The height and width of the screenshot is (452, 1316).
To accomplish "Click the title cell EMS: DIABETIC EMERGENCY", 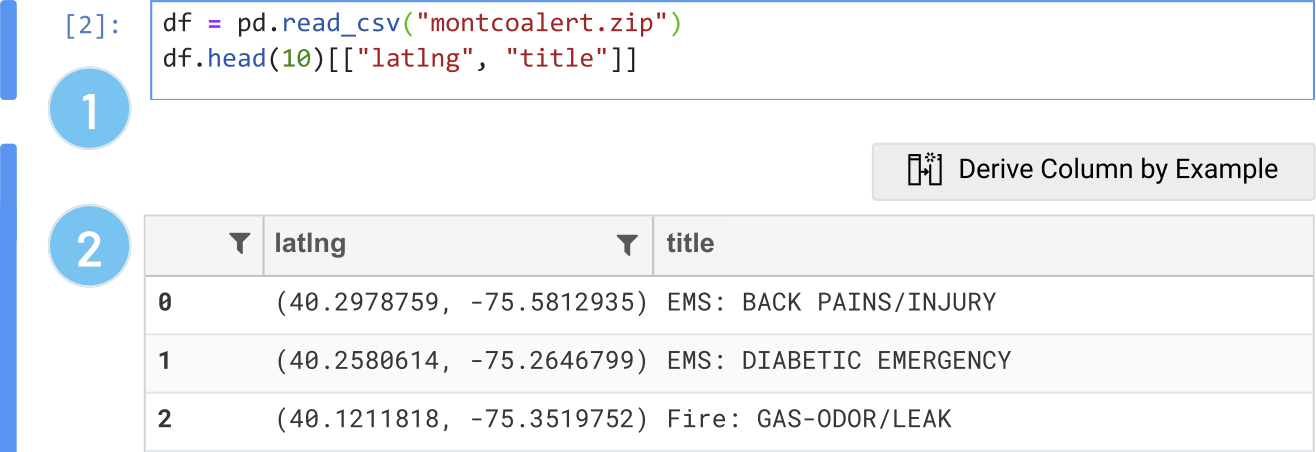I will (839, 360).
